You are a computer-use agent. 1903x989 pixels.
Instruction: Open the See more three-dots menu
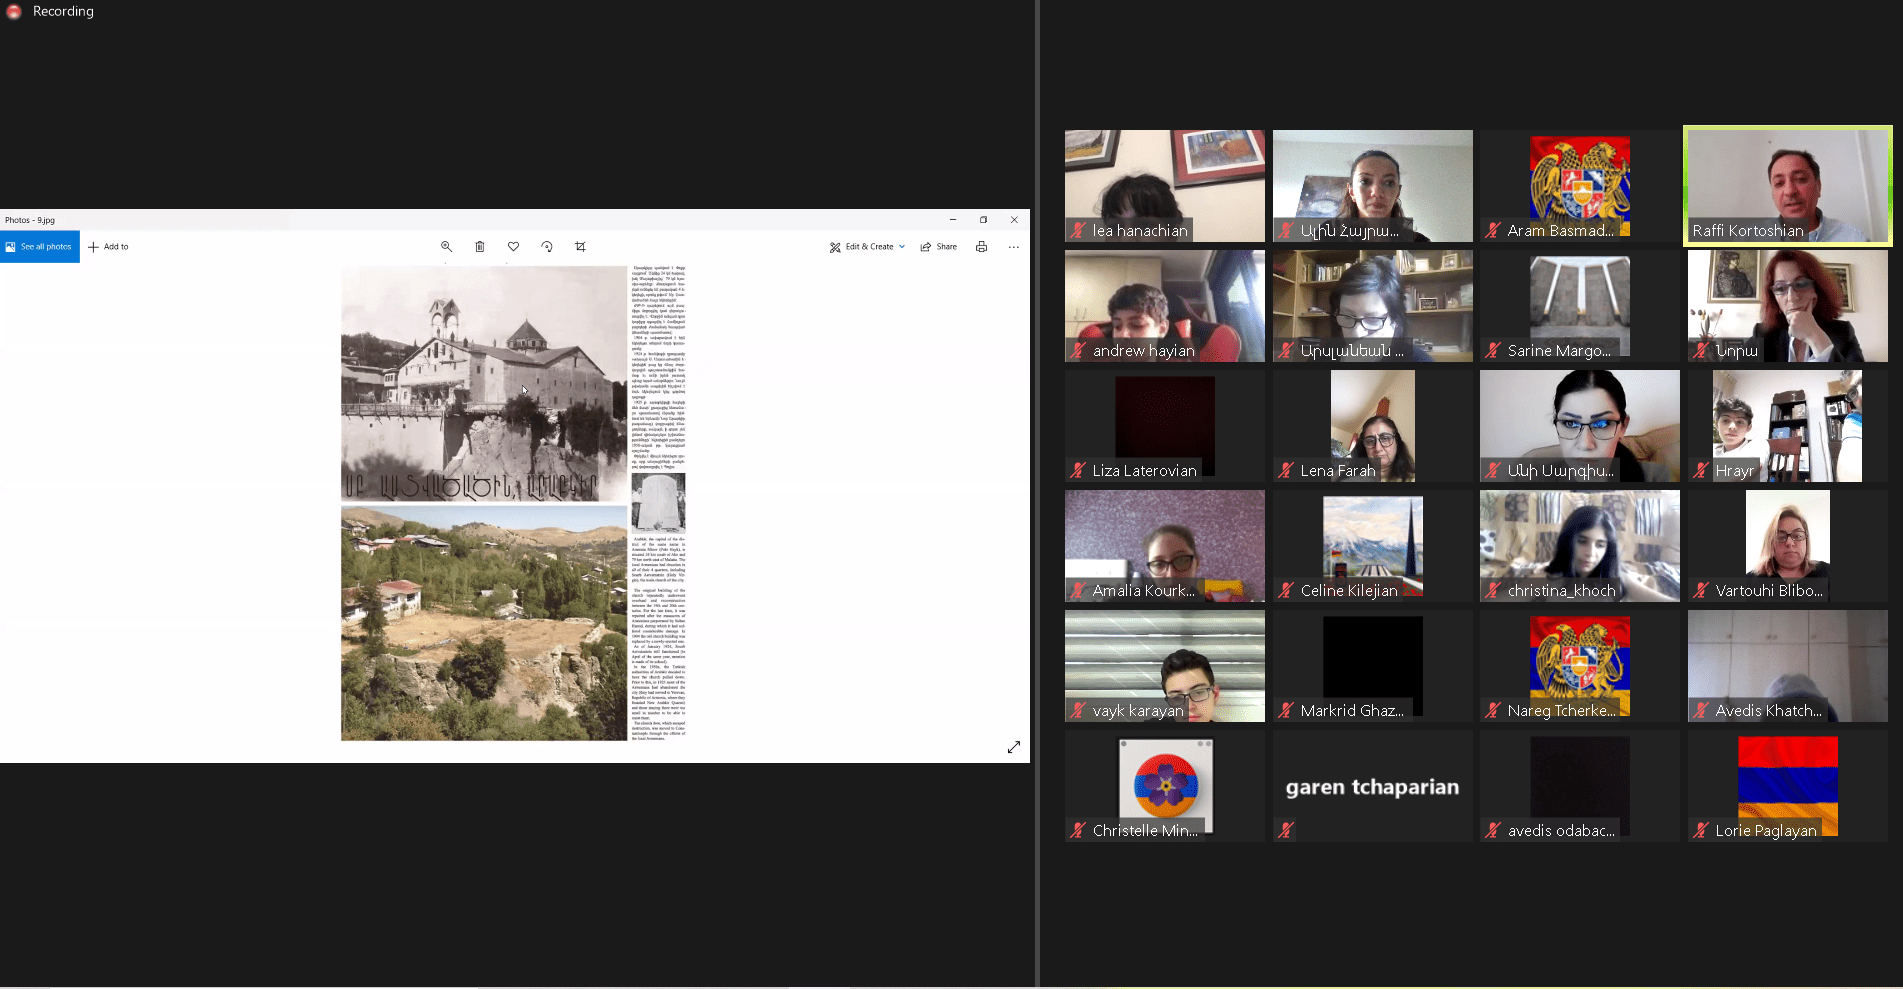1014,247
